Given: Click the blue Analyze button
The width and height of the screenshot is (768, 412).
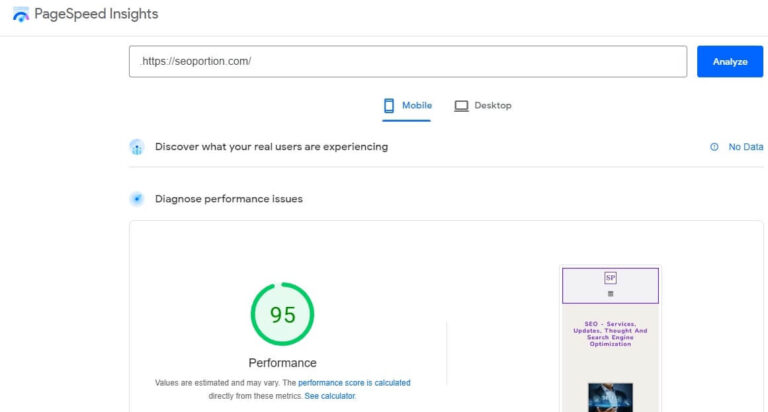Looking at the screenshot, I should pyautogui.click(x=730, y=61).
